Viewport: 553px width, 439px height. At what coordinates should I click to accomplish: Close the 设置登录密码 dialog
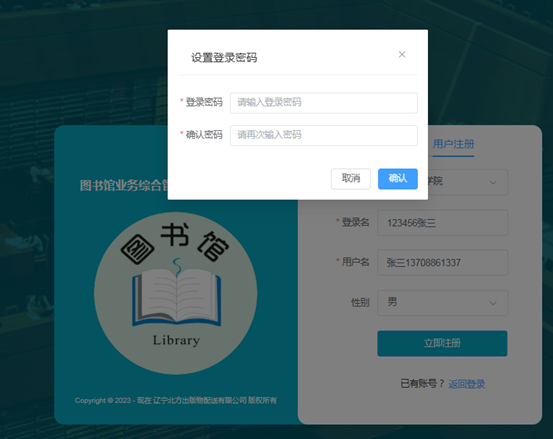pos(402,54)
